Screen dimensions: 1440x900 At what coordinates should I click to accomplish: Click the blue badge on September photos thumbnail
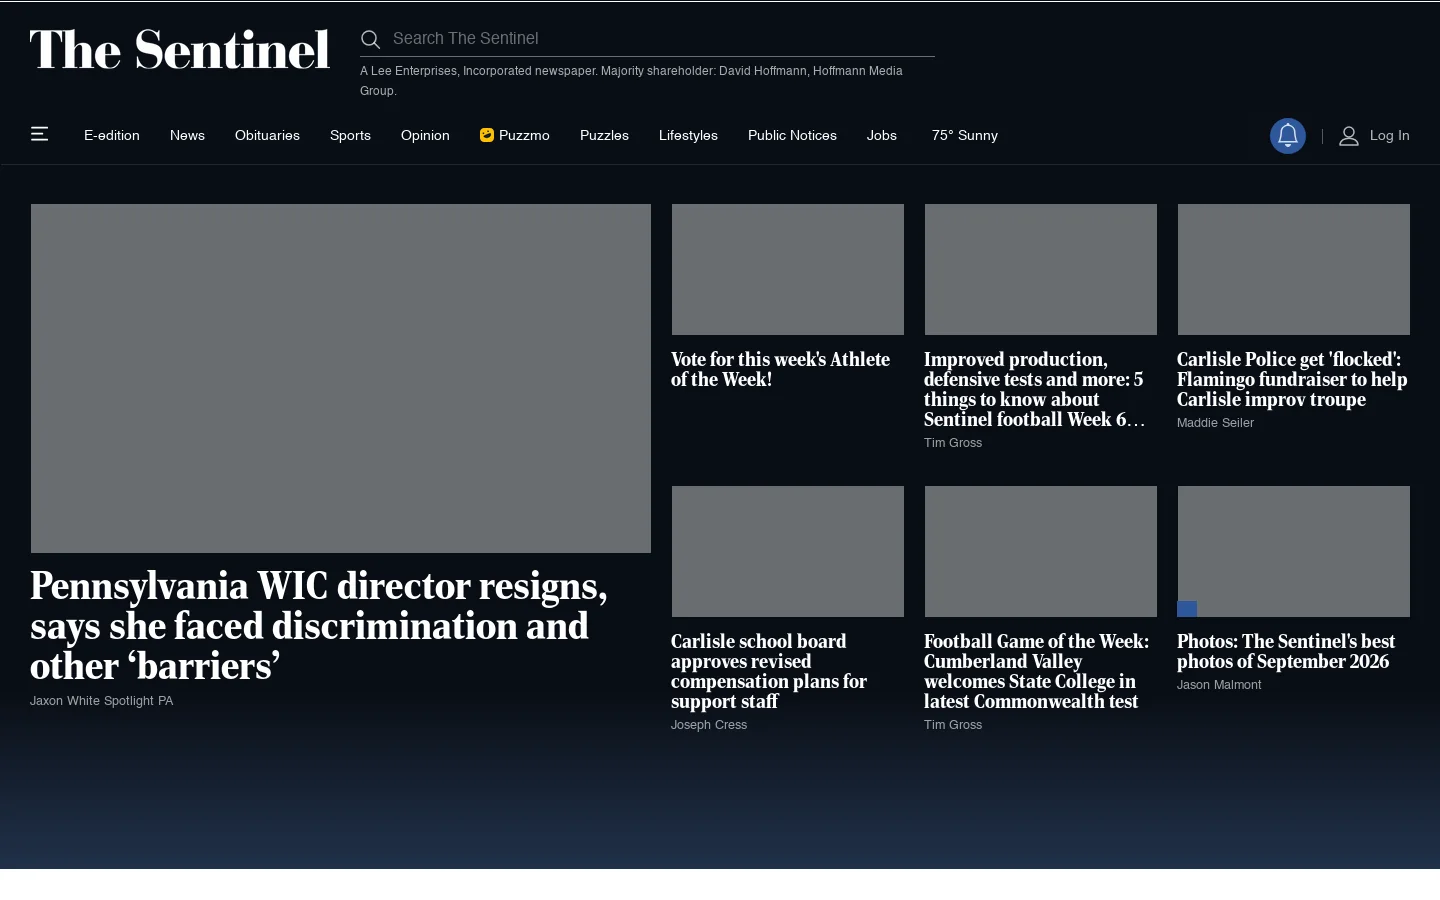coord(1187,608)
